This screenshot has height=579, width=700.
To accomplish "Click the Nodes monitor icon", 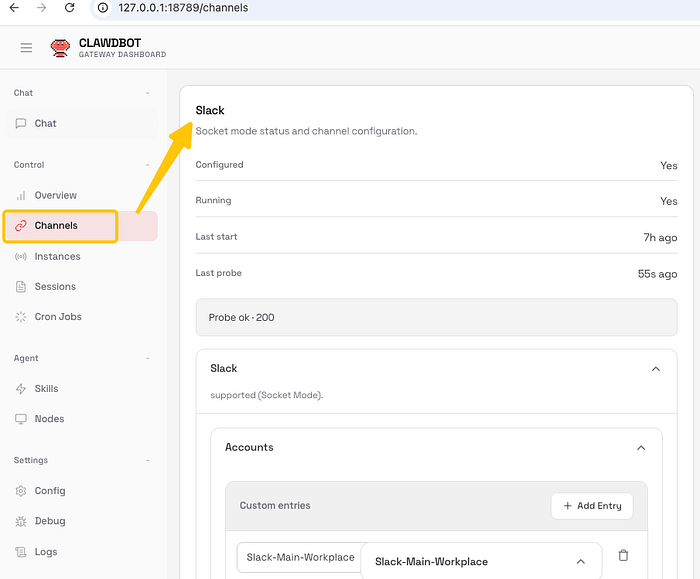I will click(x=21, y=419).
